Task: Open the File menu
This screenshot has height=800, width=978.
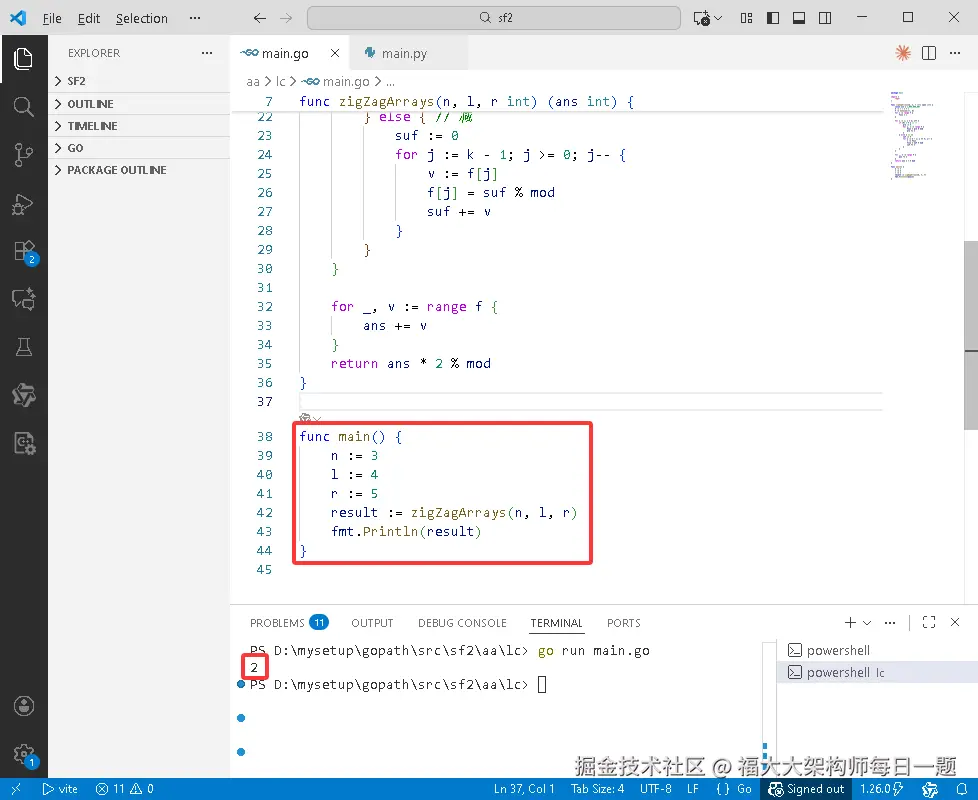Action: 52,18
